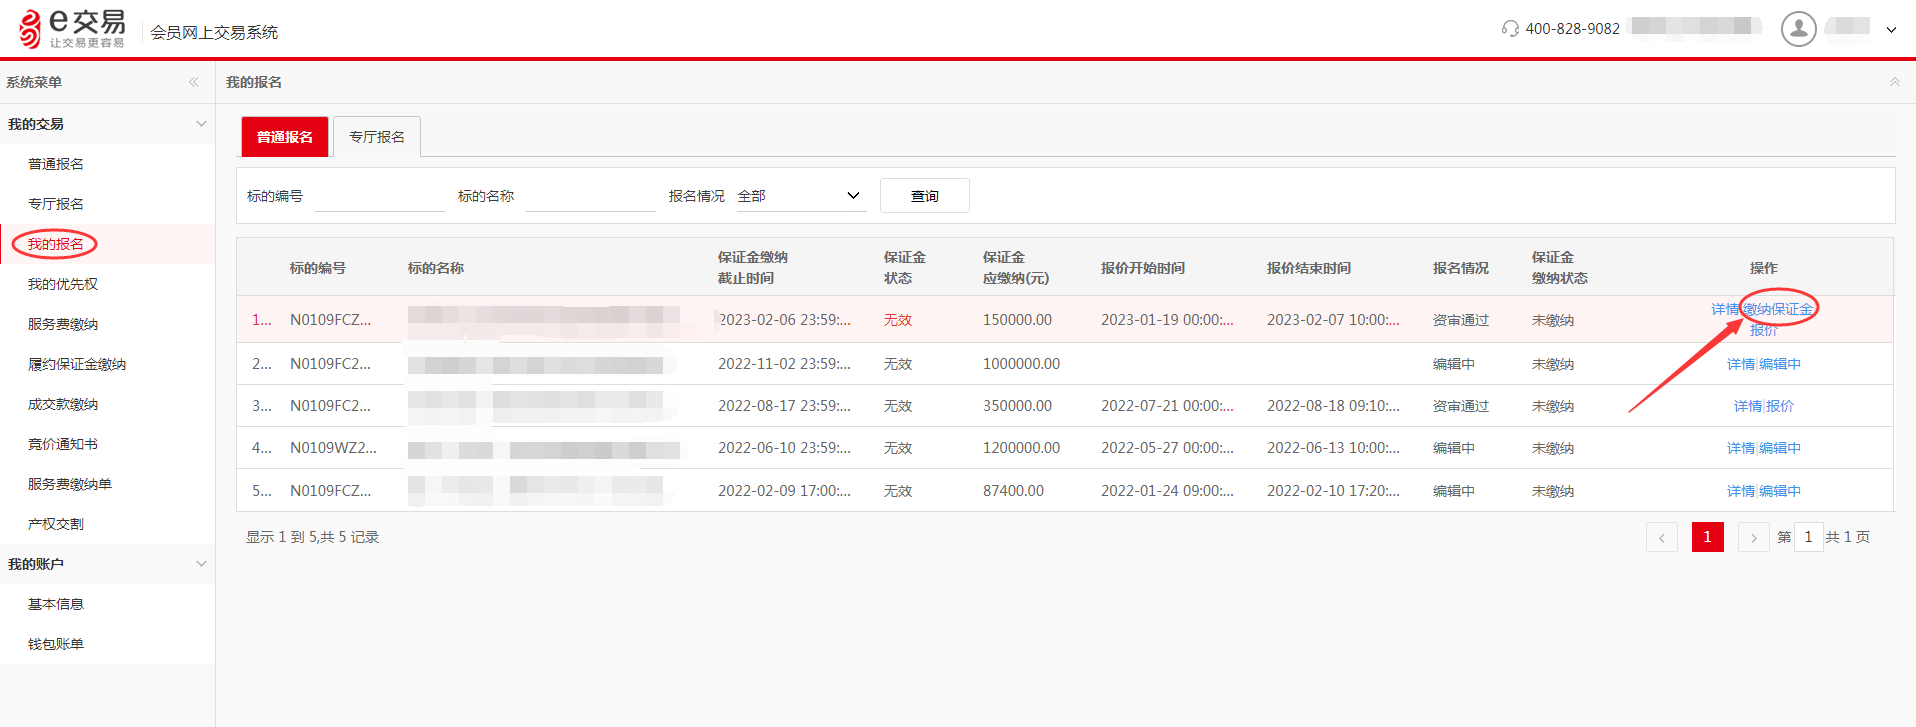Select 2023-02-07 10:00 end time cell
The width and height of the screenshot is (1916, 727).
[x=1333, y=320]
